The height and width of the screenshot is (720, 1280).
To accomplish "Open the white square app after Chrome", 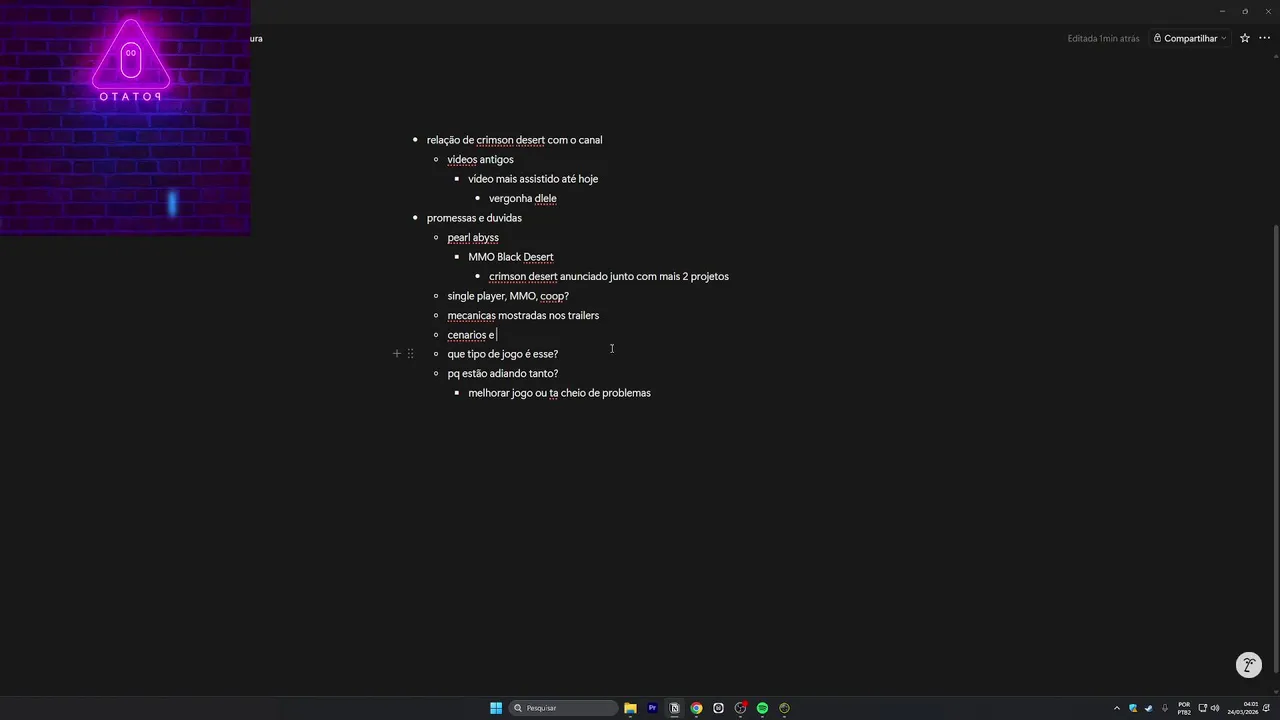I will coord(718,708).
